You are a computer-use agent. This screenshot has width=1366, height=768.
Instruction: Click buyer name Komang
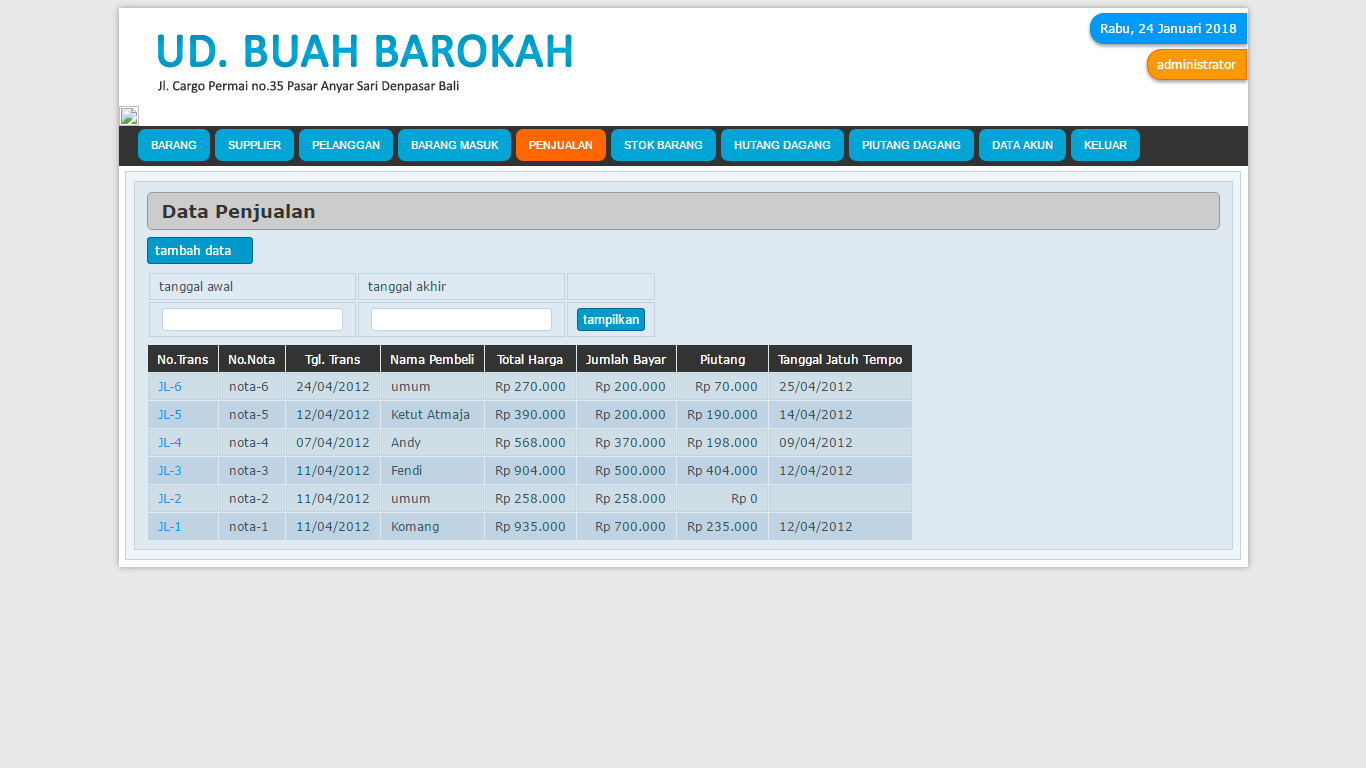[x=415, y=527]
